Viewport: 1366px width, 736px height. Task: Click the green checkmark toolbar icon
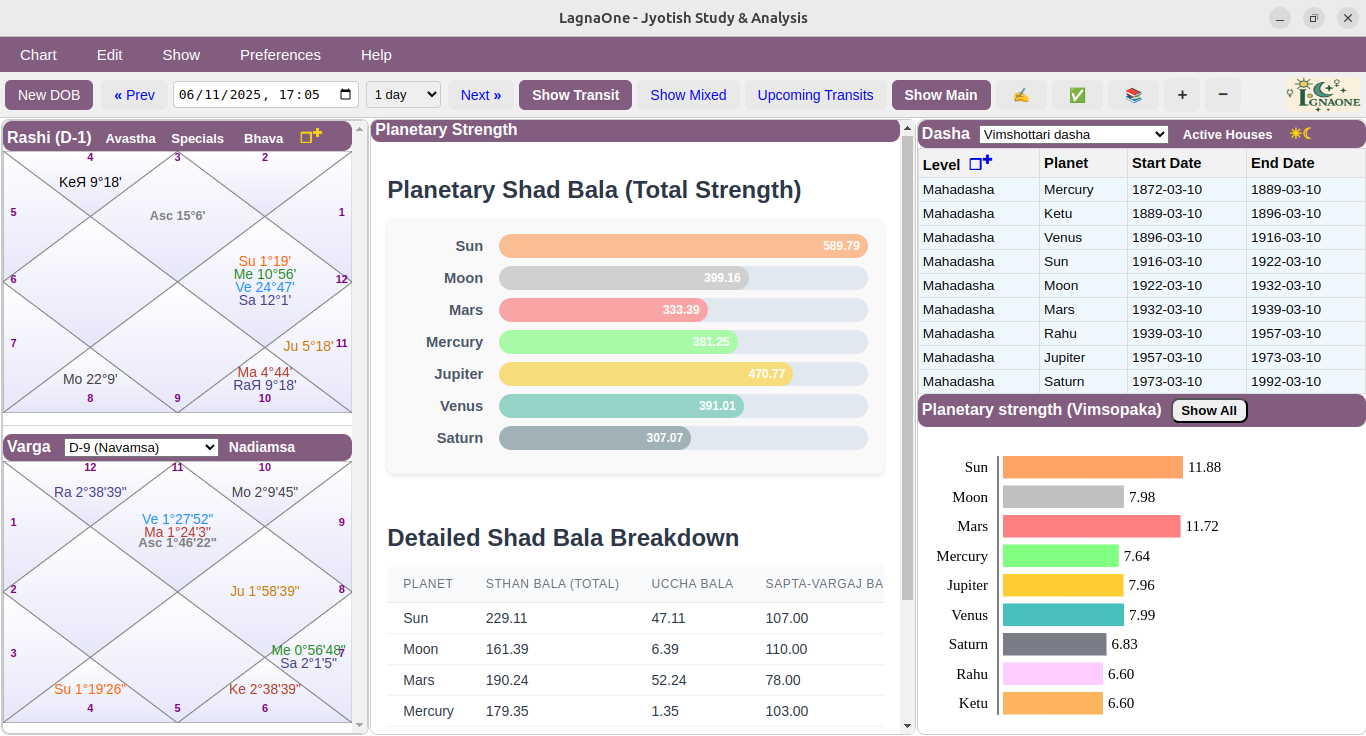tap(1077, 95)
